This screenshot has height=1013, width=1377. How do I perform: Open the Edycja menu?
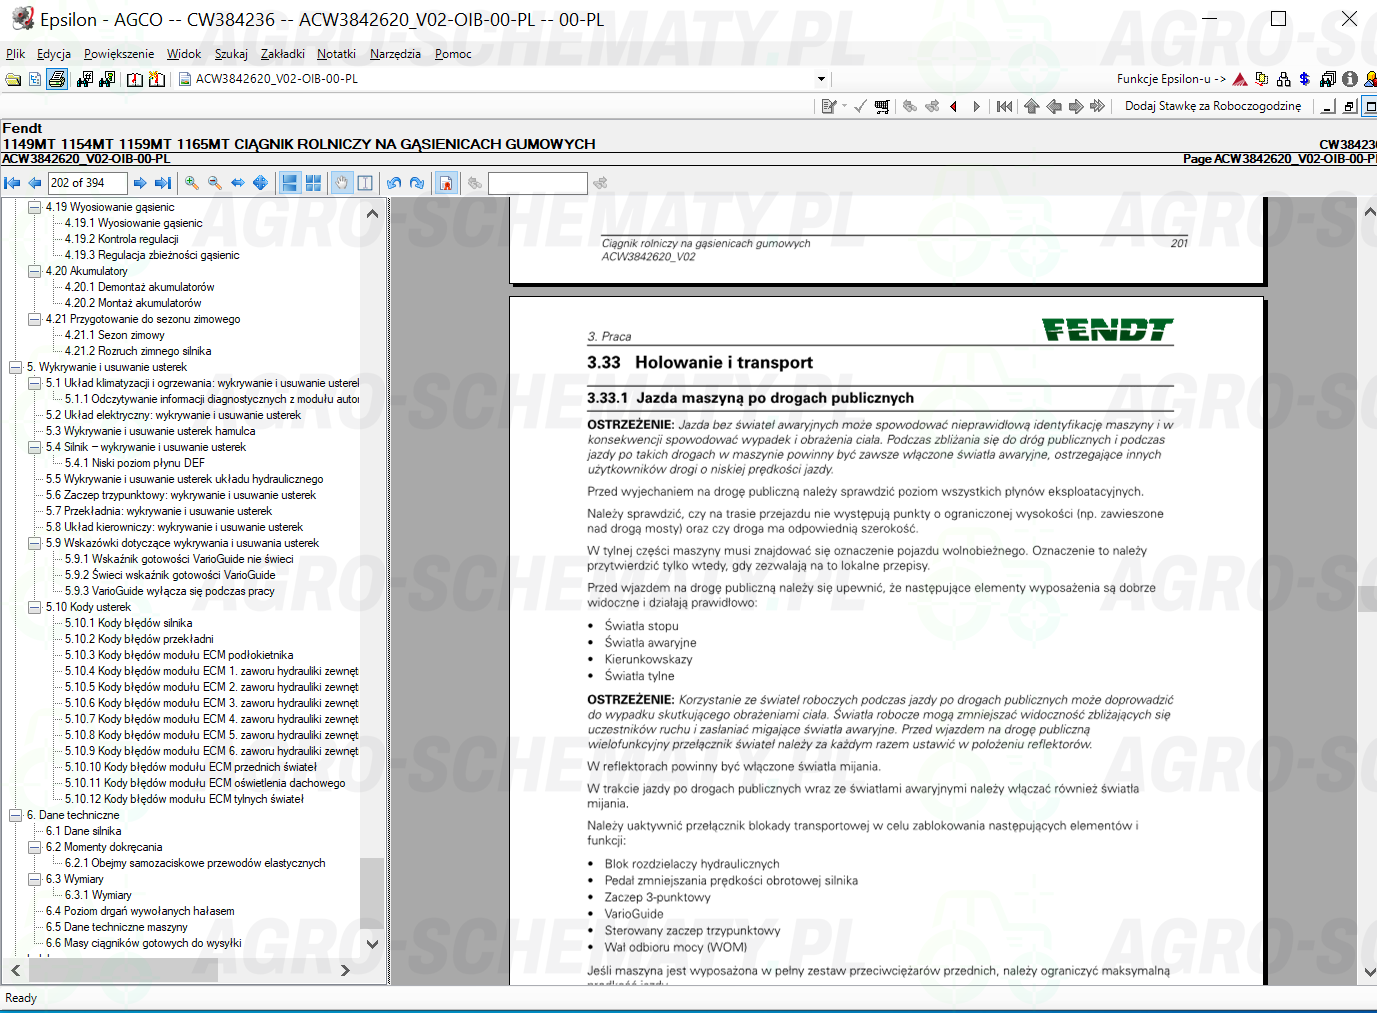[54, 54]
